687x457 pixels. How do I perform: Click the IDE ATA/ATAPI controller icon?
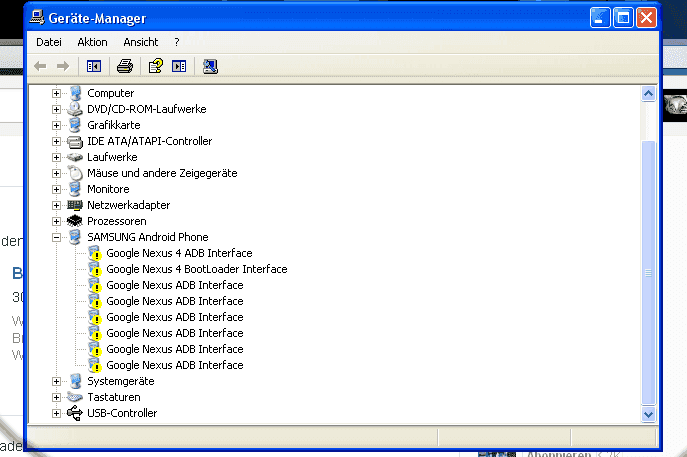click(x=75, y=141)
